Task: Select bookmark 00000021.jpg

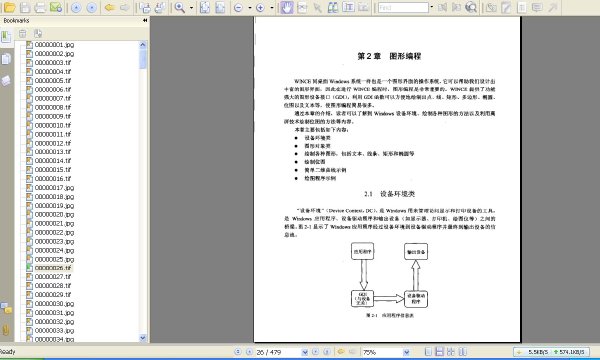Action: (54, 223)
